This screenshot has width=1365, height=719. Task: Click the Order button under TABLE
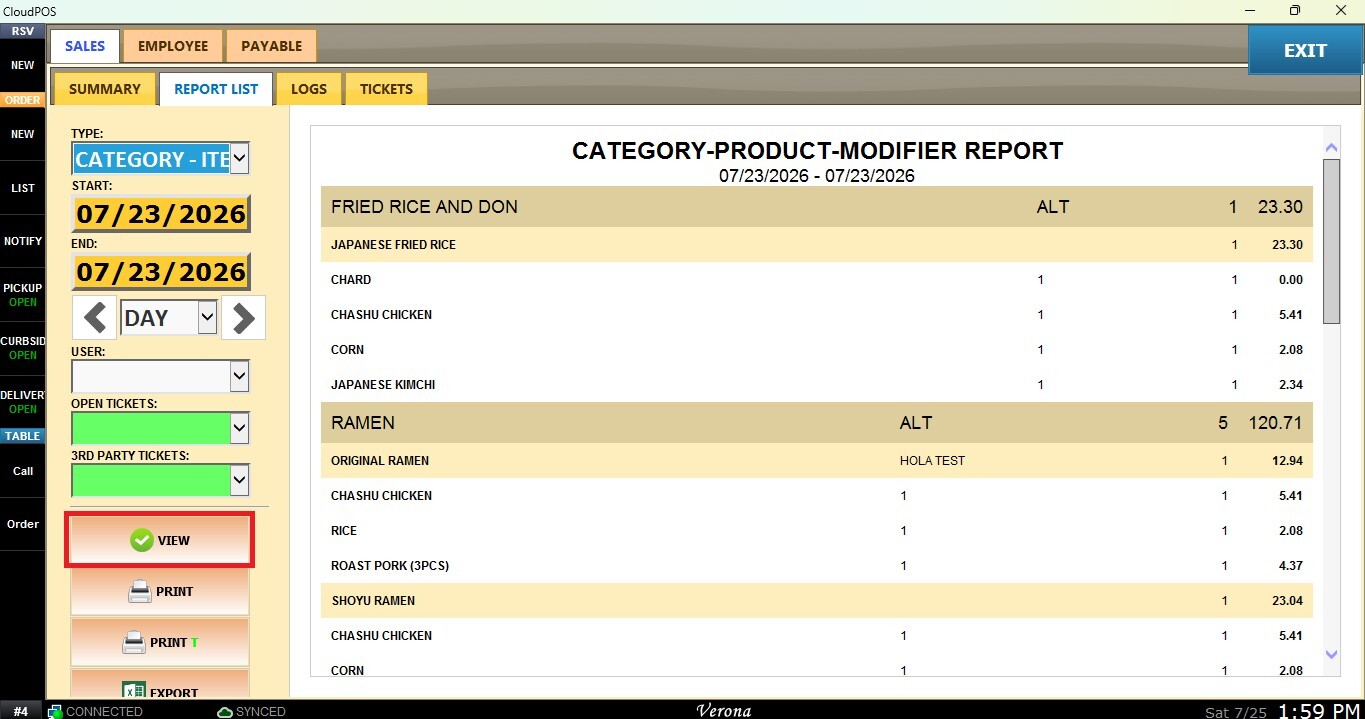[22, 524]
